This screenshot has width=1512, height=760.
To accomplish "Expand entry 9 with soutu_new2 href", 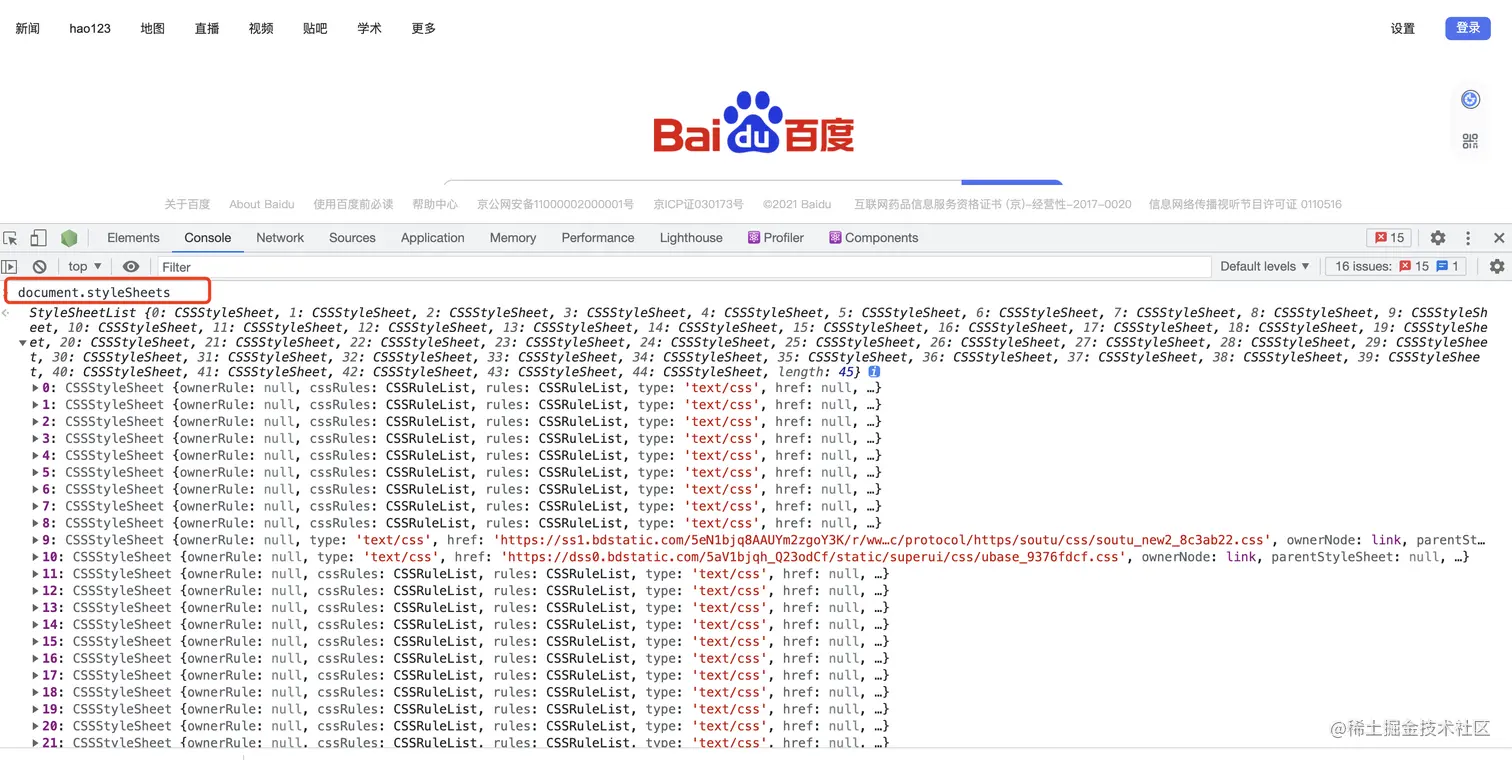I will [x=36, y=540].
